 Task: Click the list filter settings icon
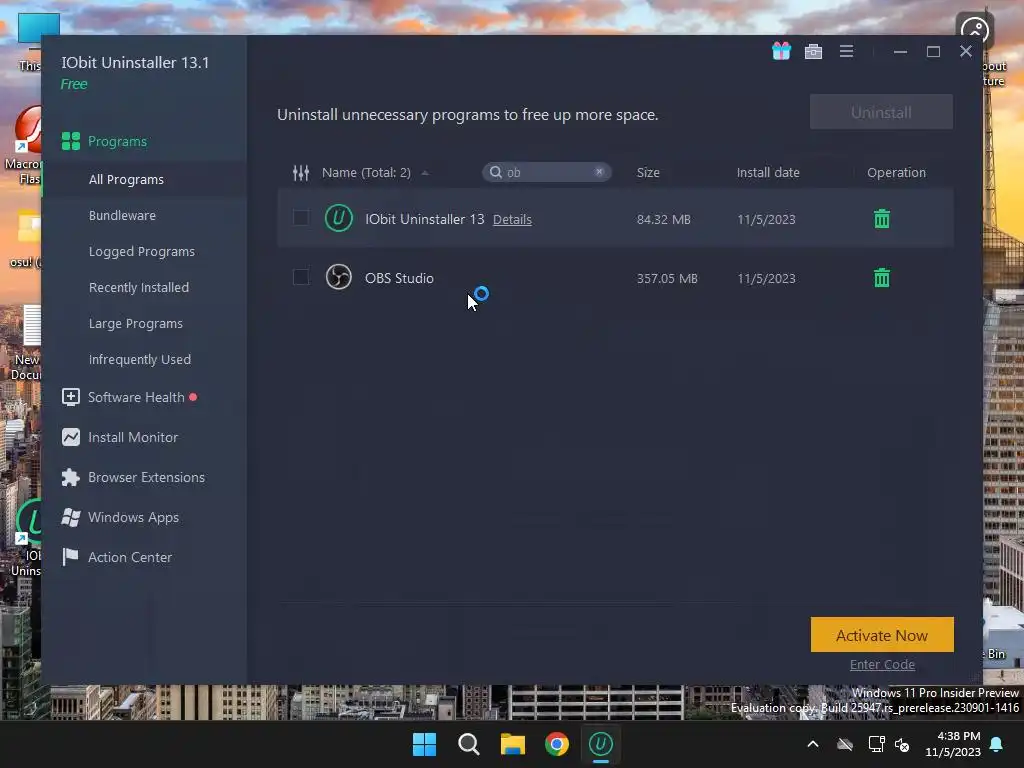301,172
